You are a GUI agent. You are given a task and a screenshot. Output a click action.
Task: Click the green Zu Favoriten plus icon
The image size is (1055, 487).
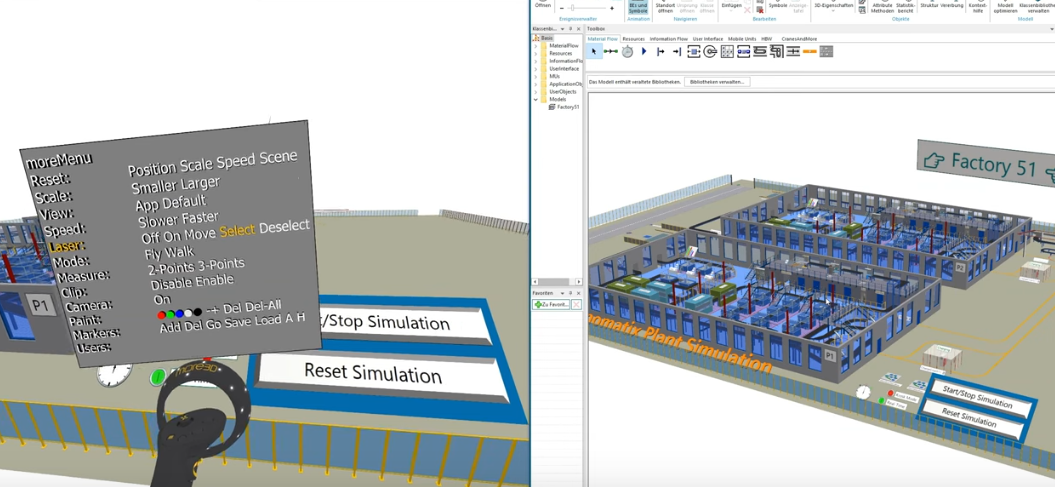539,304
